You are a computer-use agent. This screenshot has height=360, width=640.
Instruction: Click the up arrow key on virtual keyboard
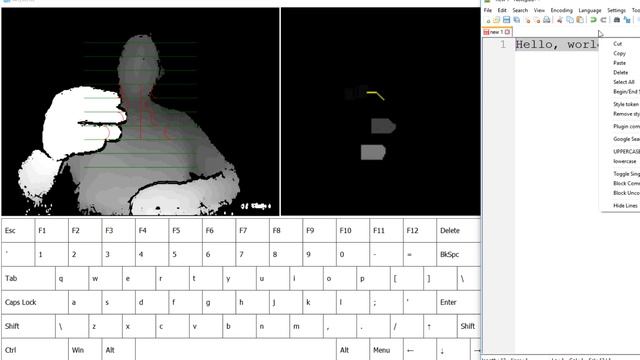point(440,326)
